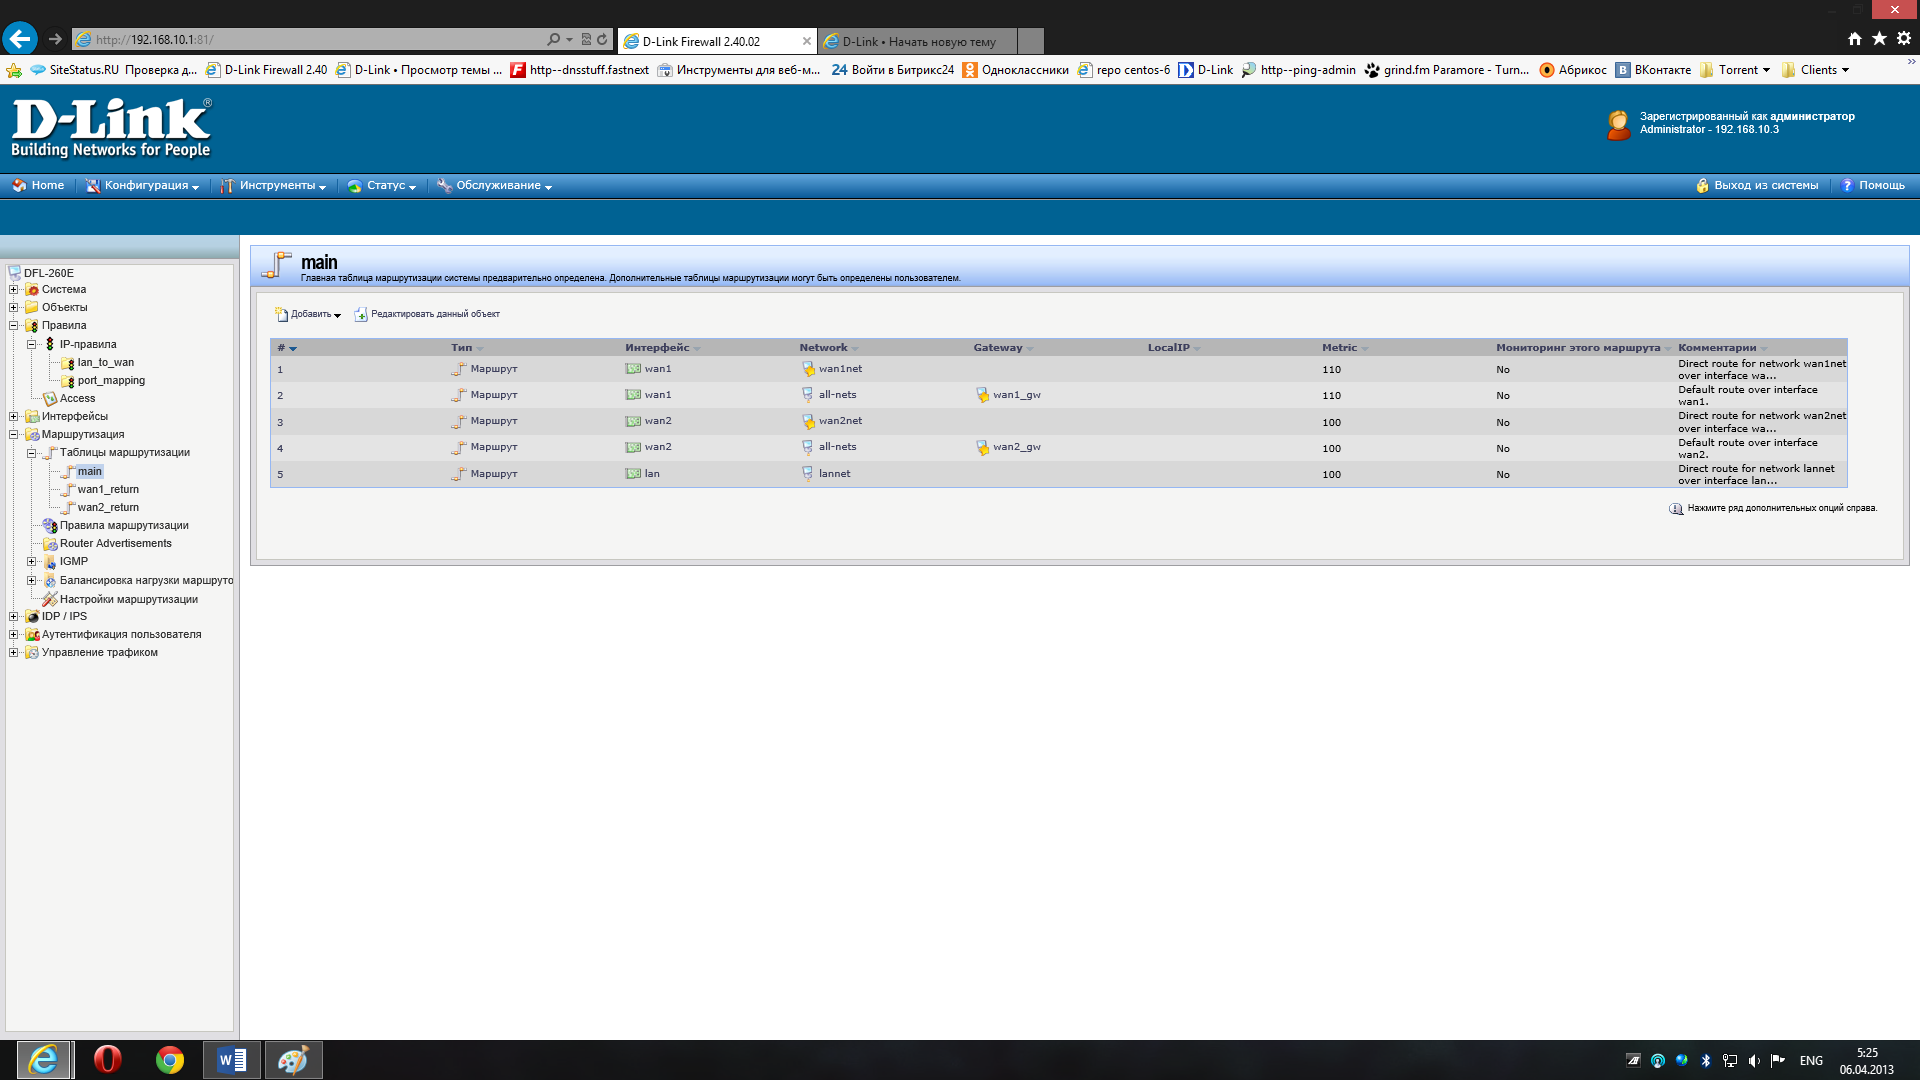Screen dimensions: 1920x1080
Task: Expand the IGMP tree node
Action: (32, 562)
